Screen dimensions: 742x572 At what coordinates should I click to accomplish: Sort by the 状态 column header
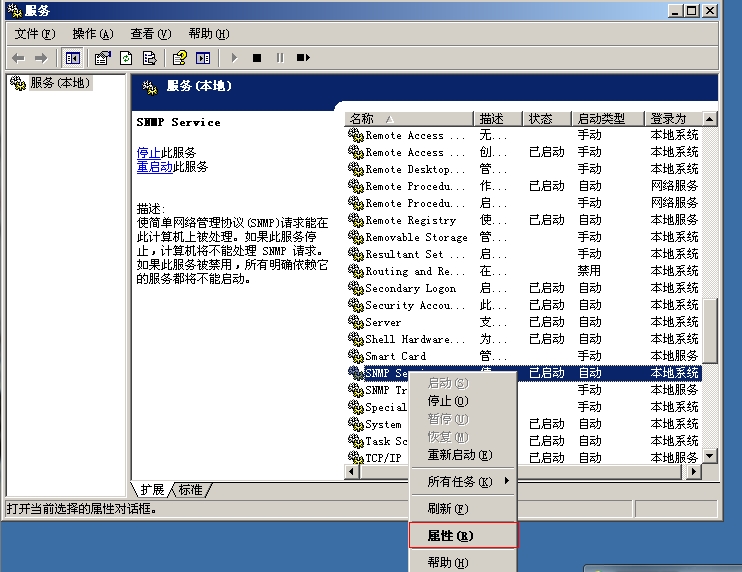[x=547, y=119]
